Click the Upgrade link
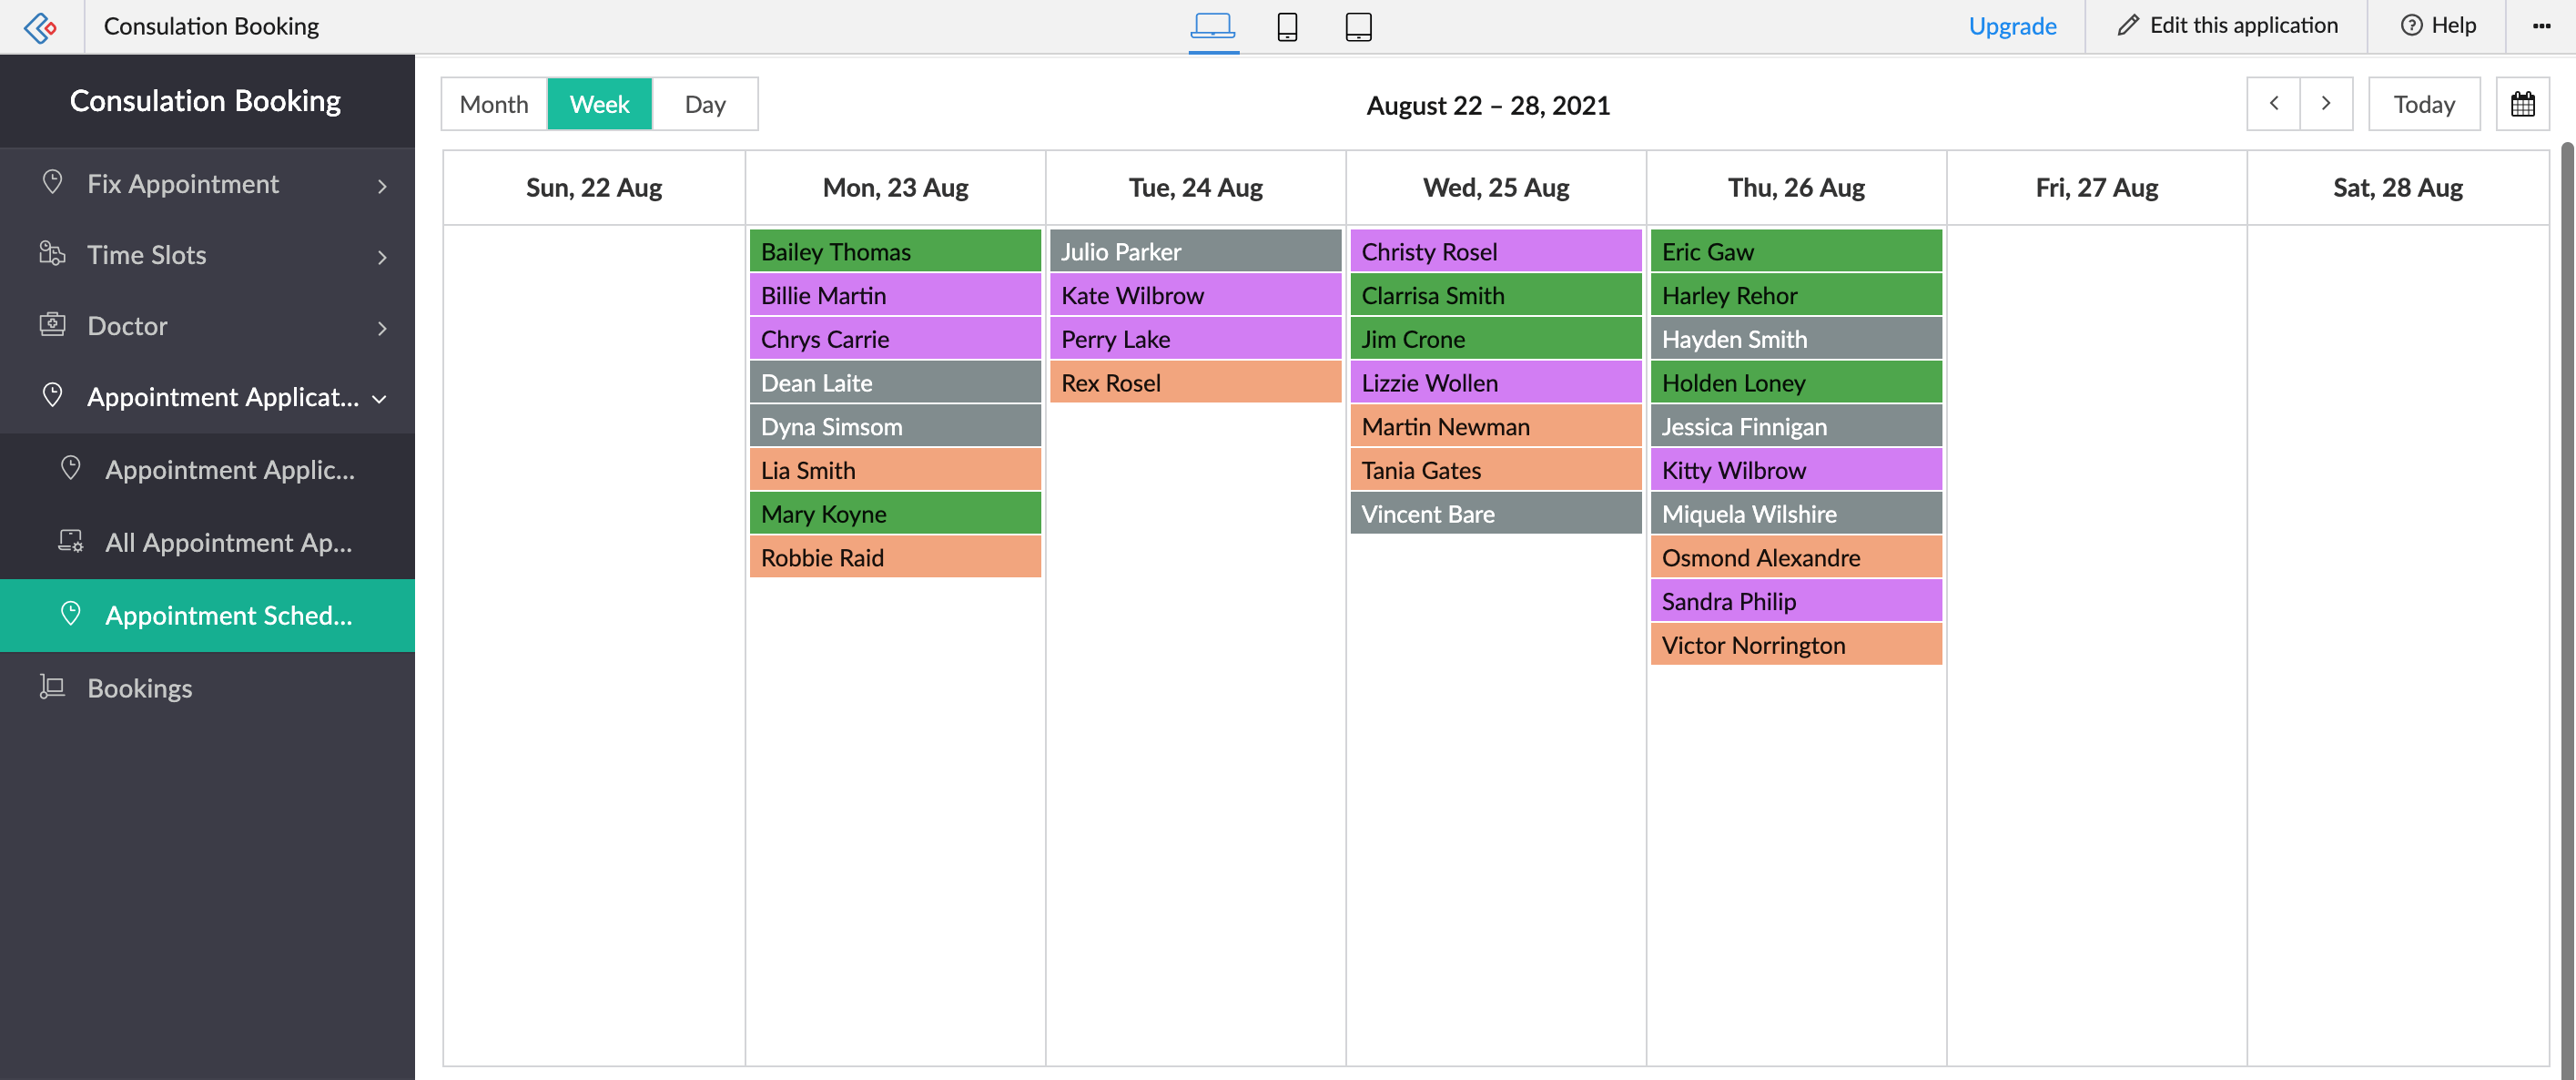 pos(2012,26)
